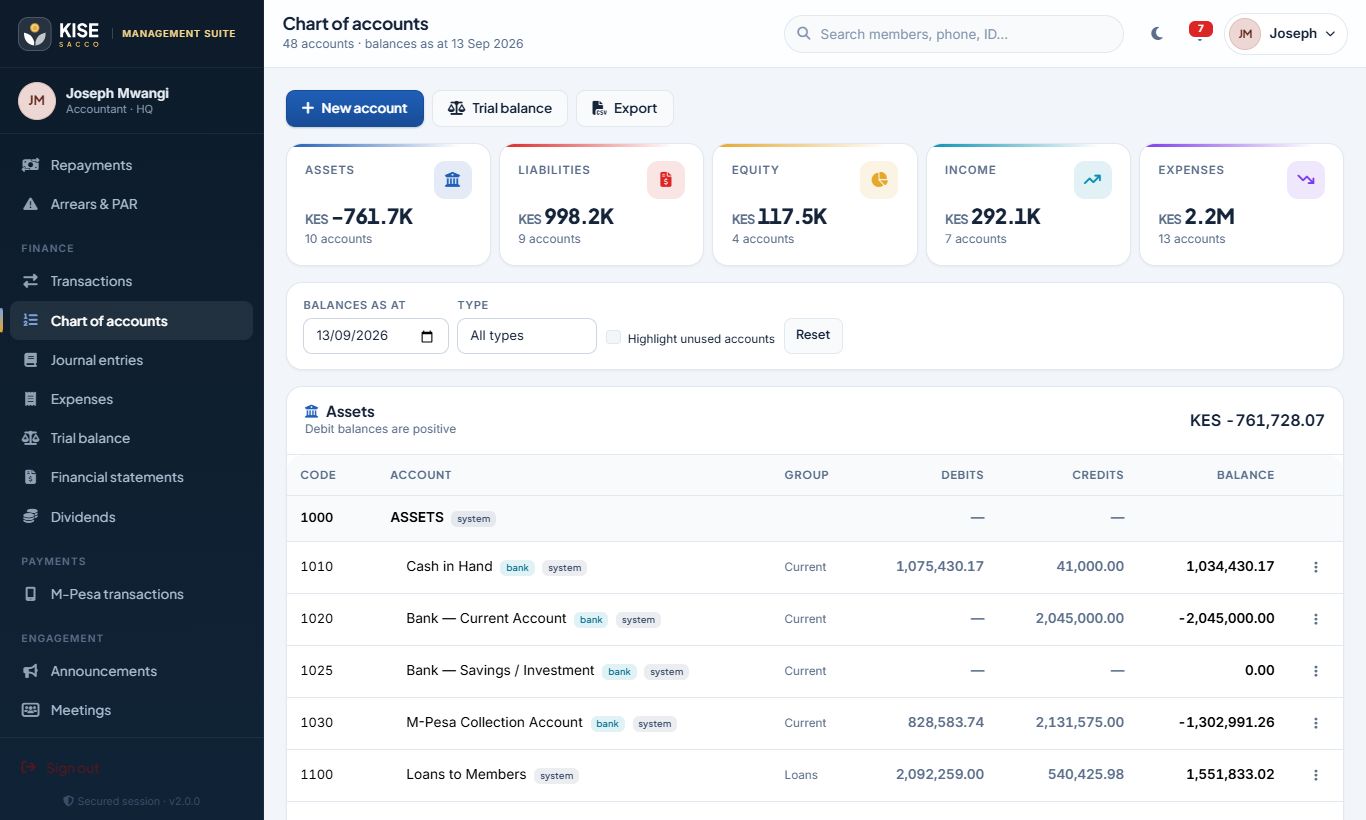Open notifications bell with 7 badge
The height and width of the screenshot is (820, 1366).
1198,32
